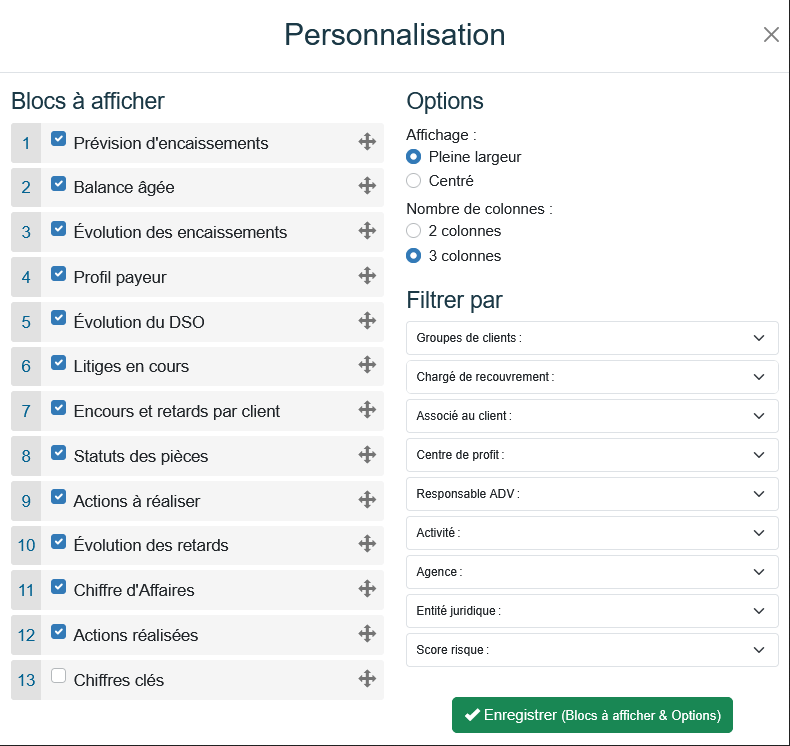Click the move handle beside Chiffre d'Affaires

coord(367,589)
